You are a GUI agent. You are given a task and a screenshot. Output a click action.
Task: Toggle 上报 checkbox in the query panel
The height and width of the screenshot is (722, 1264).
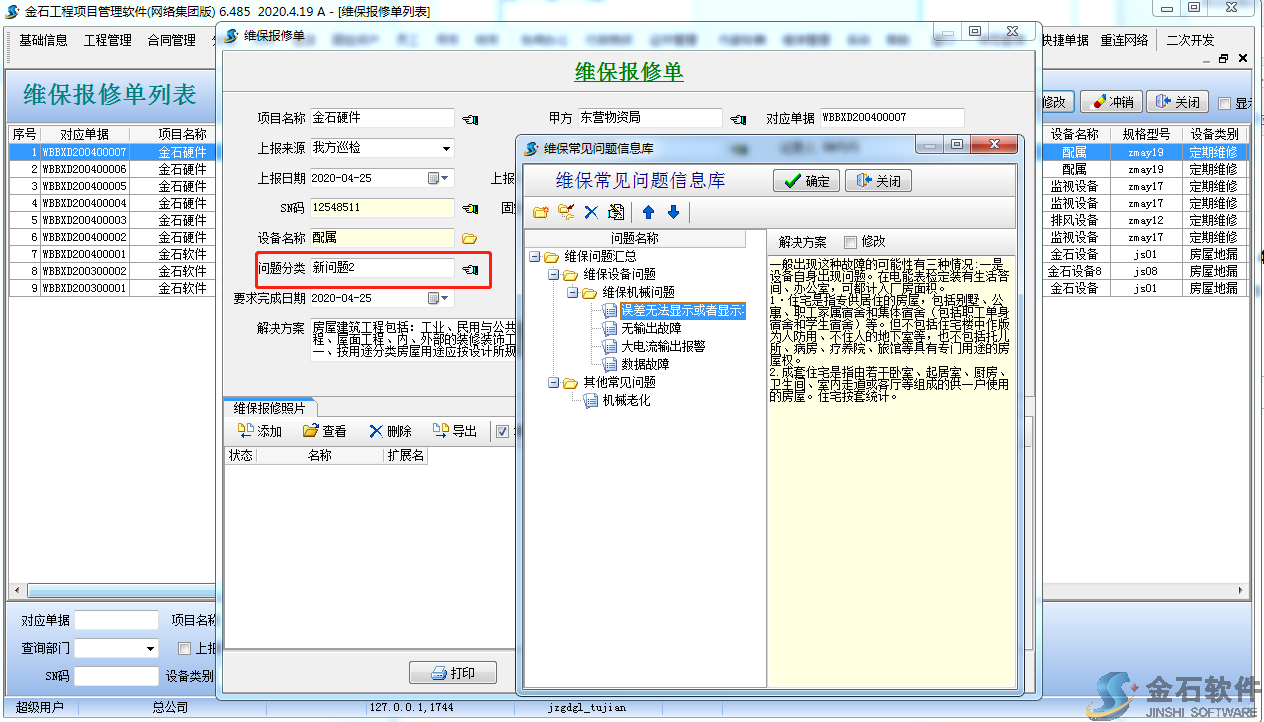coord(184,648)
